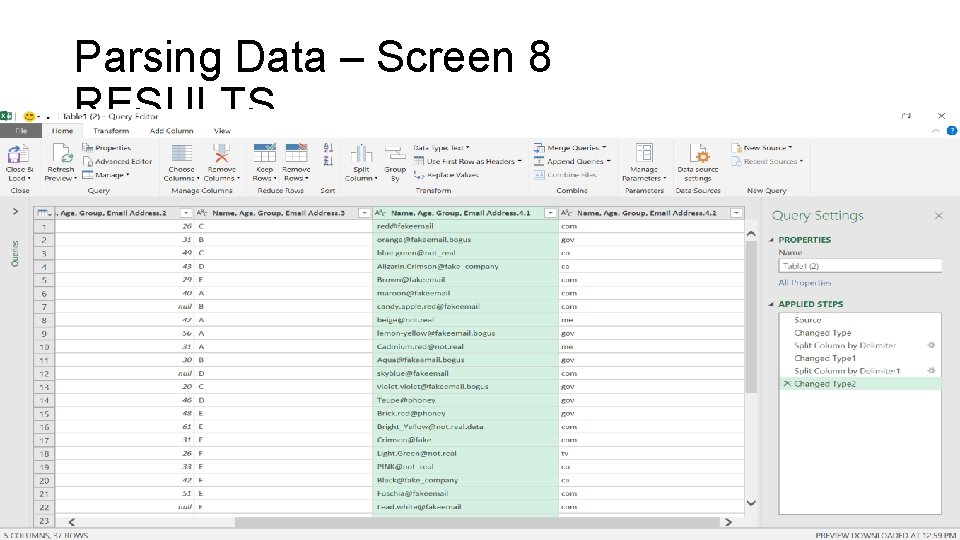960x540 pixels.
Task: Open the help question mark icon
Action: click(951, 130)
